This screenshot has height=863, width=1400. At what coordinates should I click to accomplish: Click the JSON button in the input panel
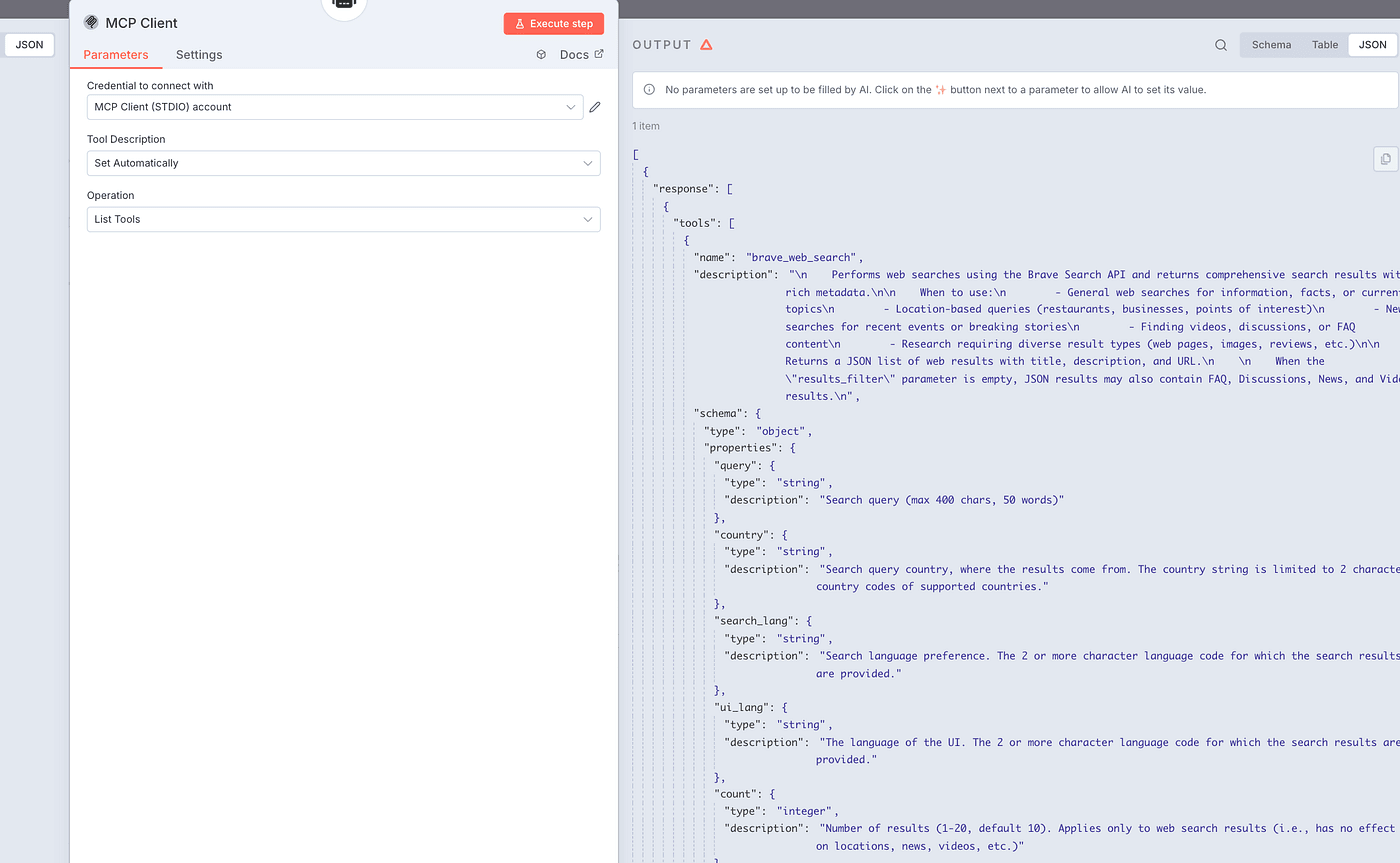(x=29, y=45)
